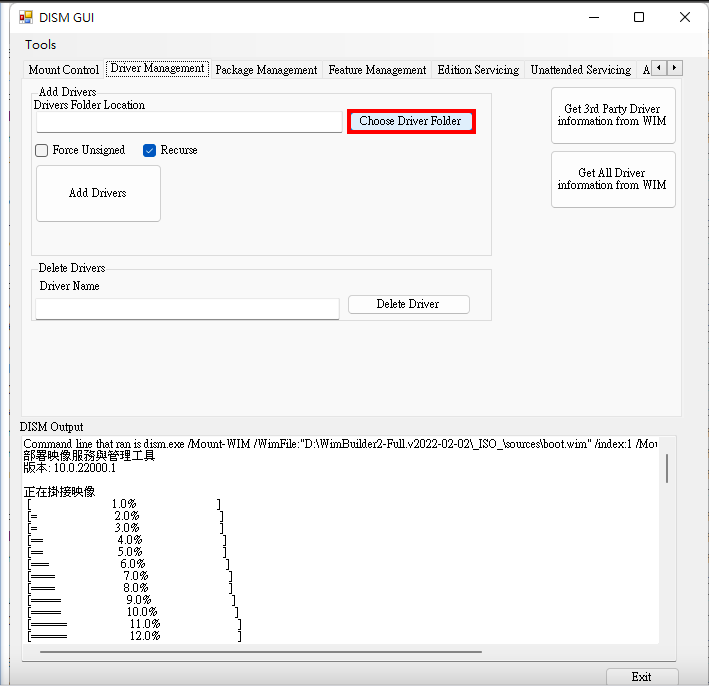The image size is (709, 686).
Task: Maximize the DISM GUI window
Action: pyautogui.click(x=638, y=17)
